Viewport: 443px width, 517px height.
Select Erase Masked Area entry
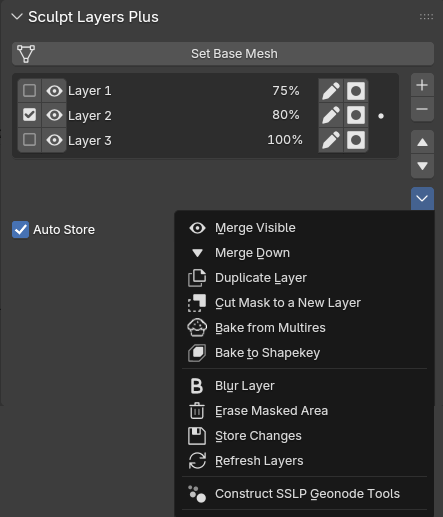click(305, 411)
